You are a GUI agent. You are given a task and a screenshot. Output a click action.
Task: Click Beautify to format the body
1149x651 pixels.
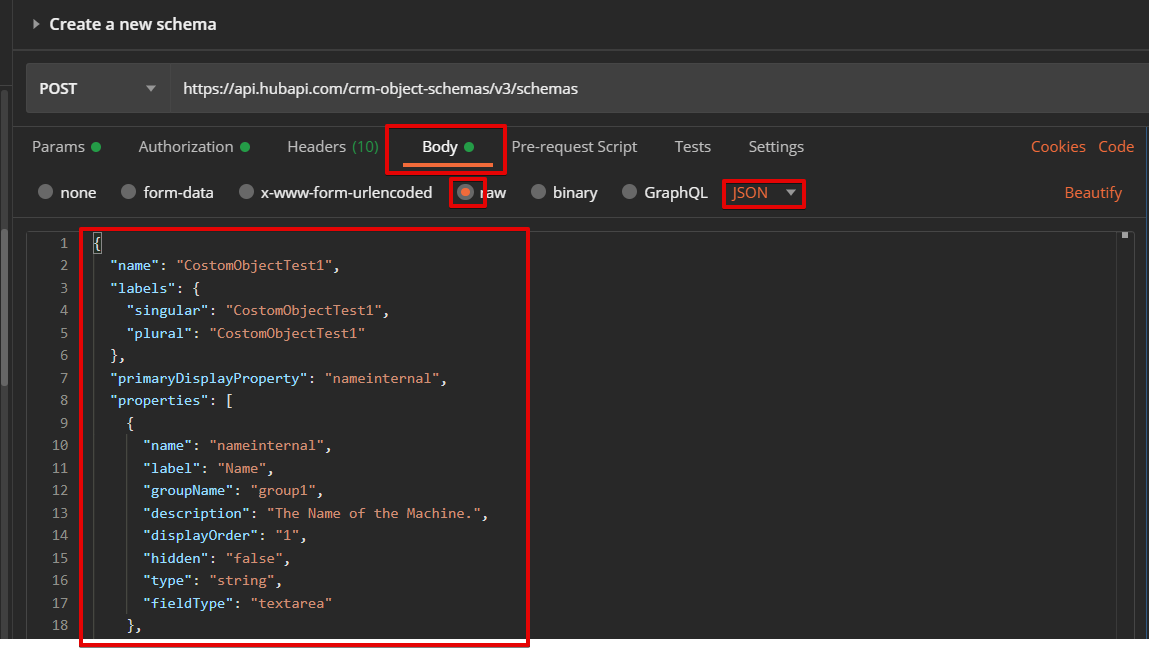pos(1093,192)
